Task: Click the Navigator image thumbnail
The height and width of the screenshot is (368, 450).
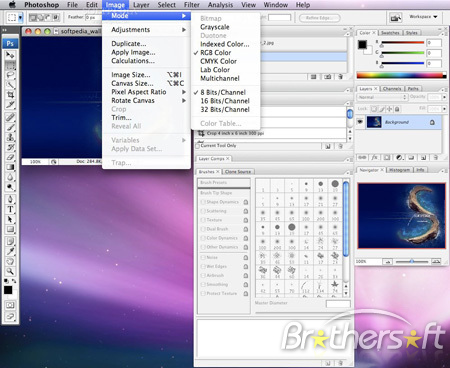Action: (x=402, y=216)
